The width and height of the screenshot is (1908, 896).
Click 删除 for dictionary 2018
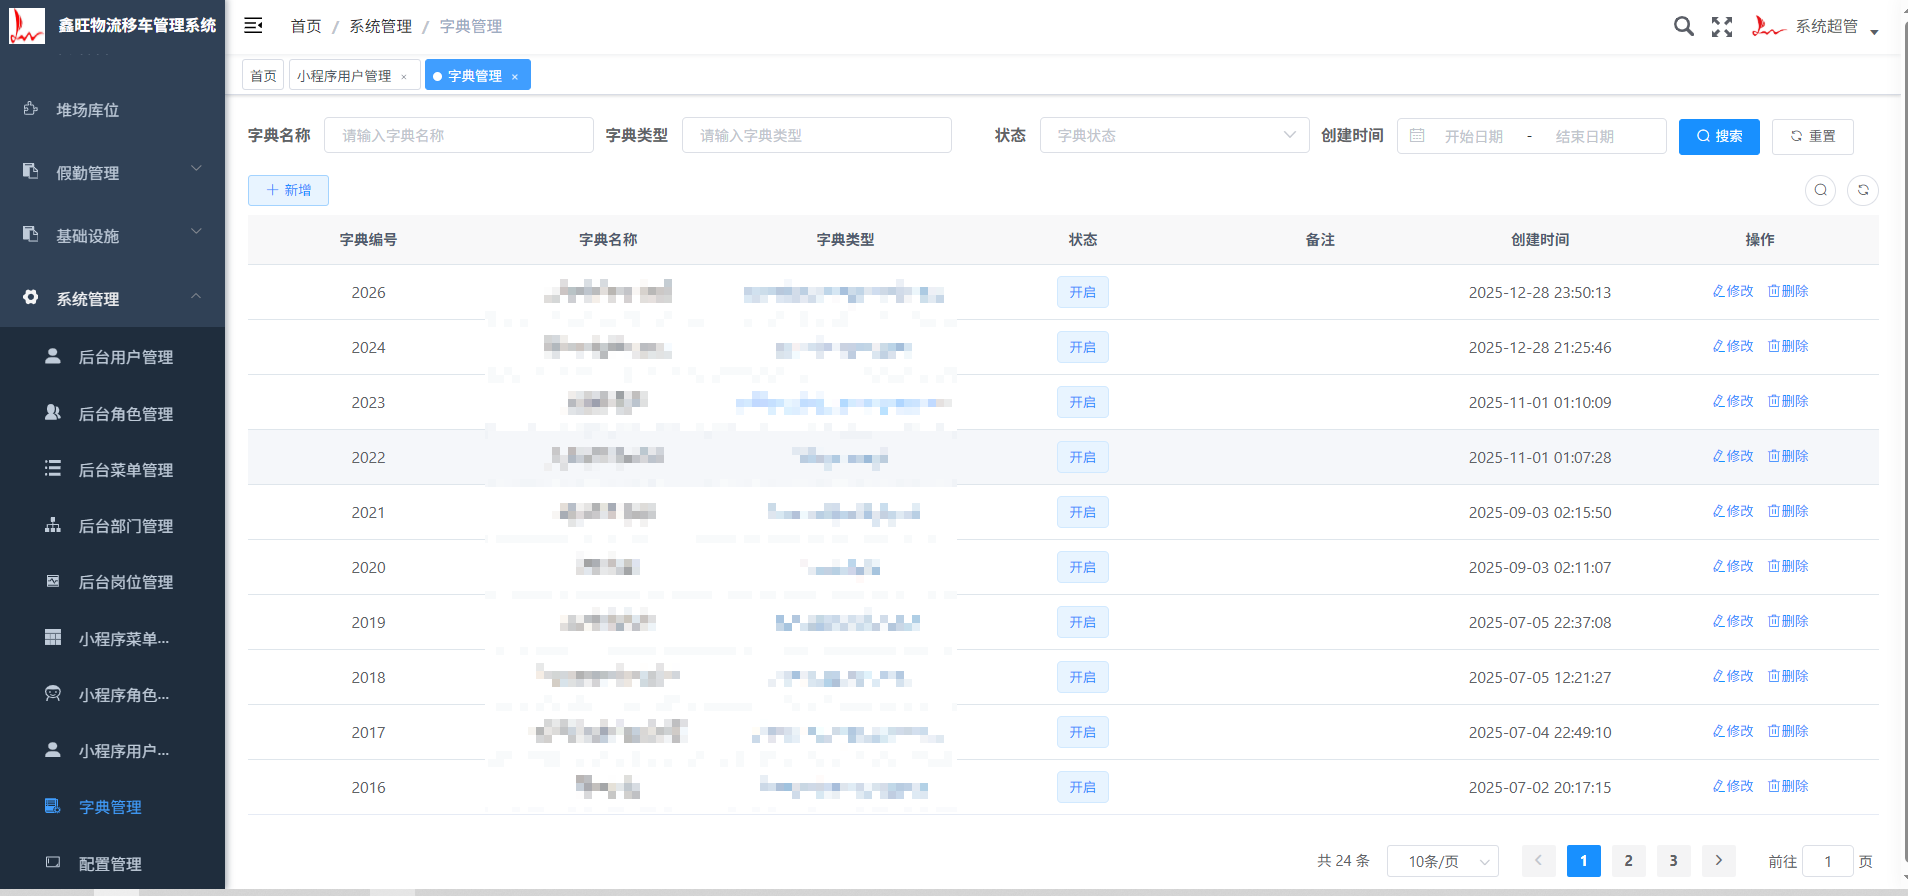[1788, 676]
